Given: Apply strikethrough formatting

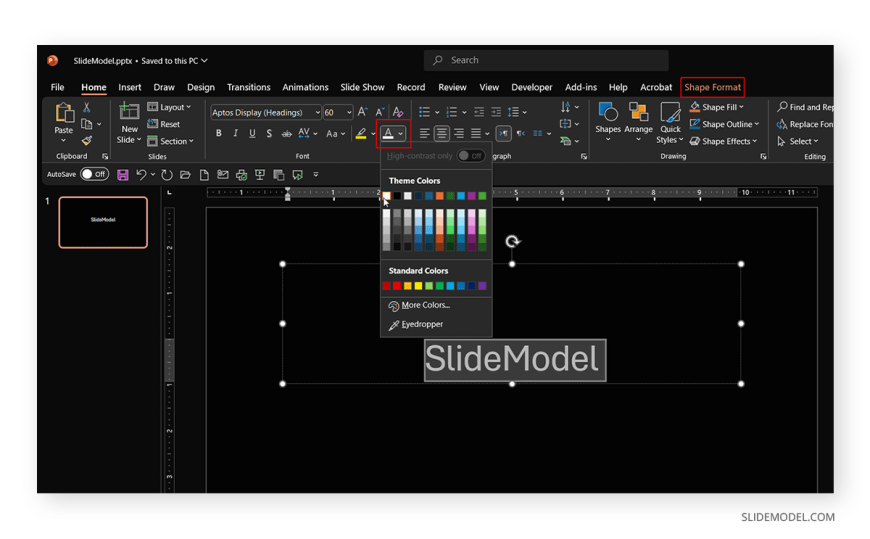Looking at the screenshot, I should 286,134.
